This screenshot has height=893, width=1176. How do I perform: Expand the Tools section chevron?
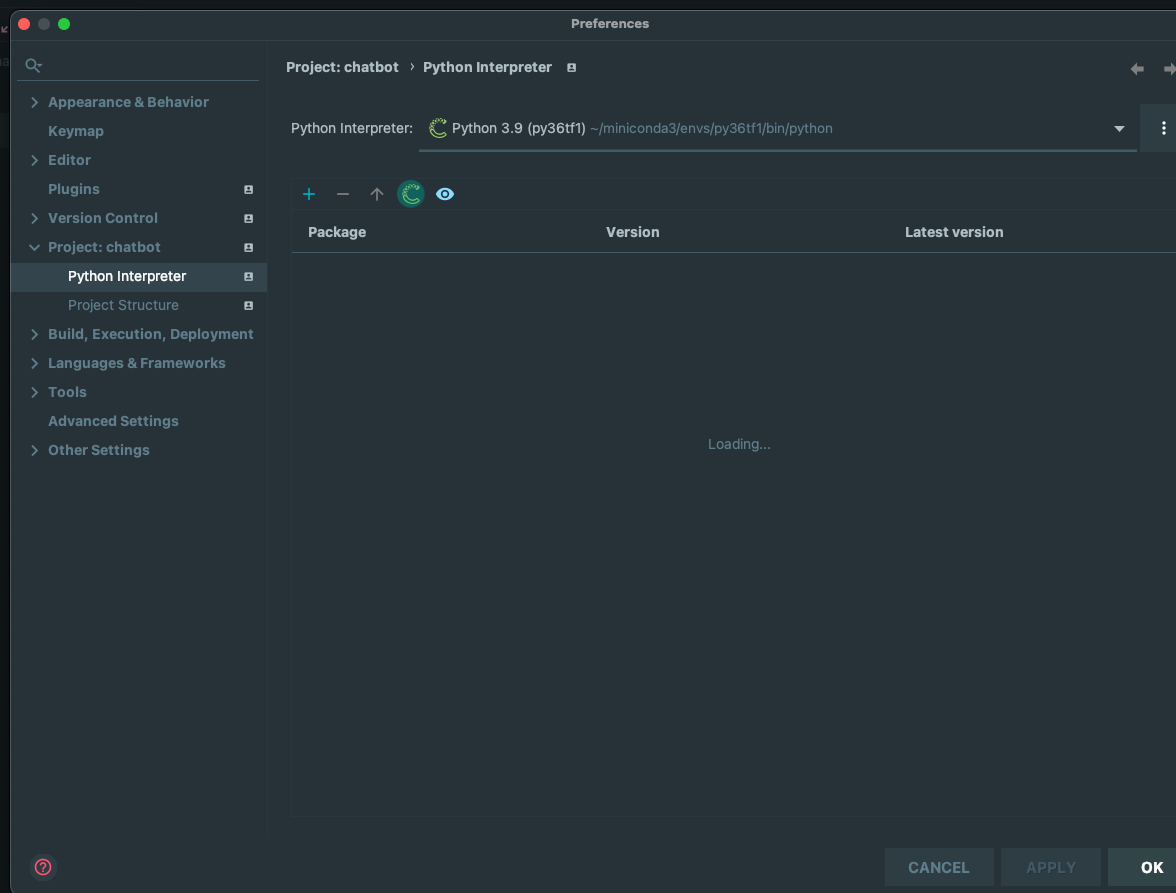(x=34, y=392)
